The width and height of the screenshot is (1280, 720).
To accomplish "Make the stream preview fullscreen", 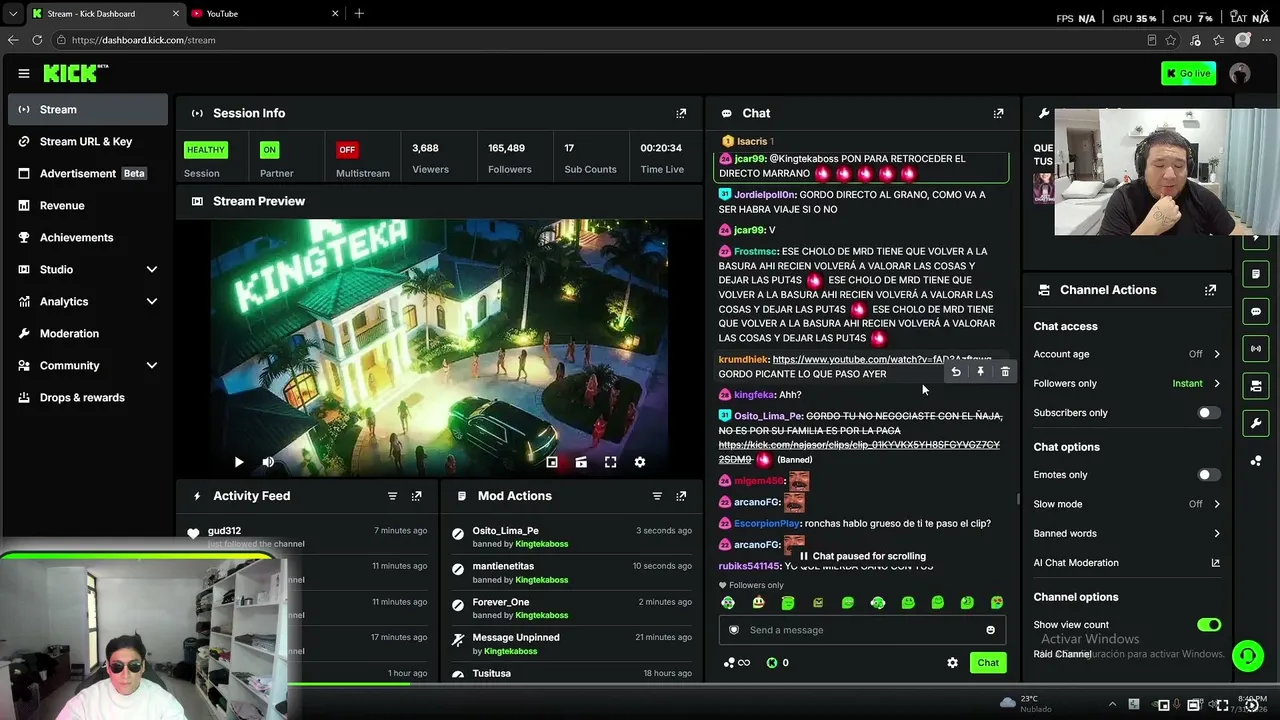I will 610,462.
